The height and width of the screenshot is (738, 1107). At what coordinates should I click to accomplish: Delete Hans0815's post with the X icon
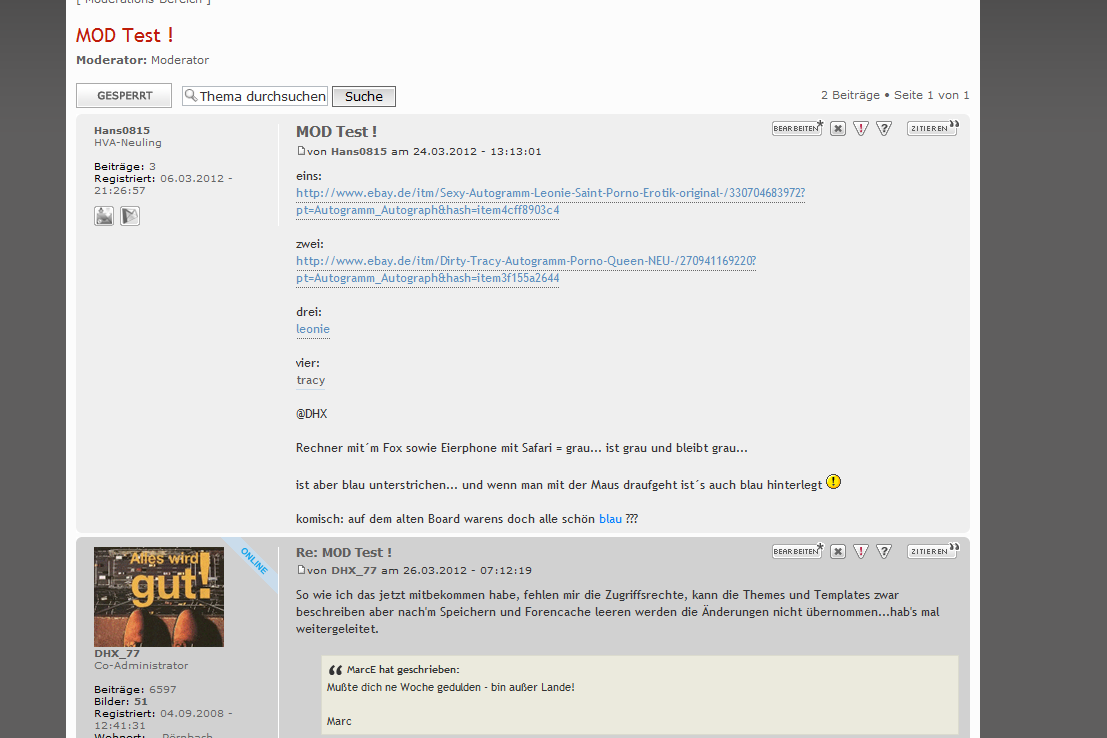tap(838, 129)
